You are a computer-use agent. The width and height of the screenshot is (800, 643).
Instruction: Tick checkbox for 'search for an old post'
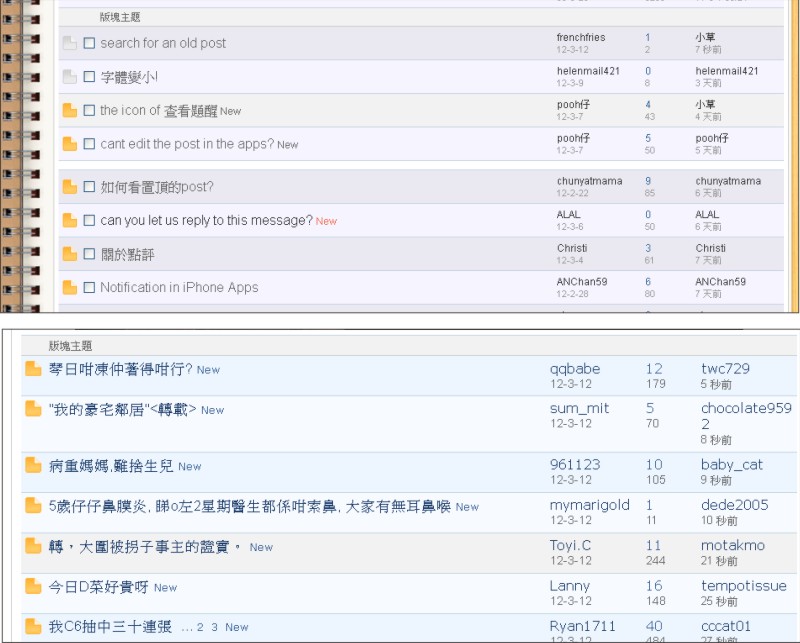tap(89, 43)
